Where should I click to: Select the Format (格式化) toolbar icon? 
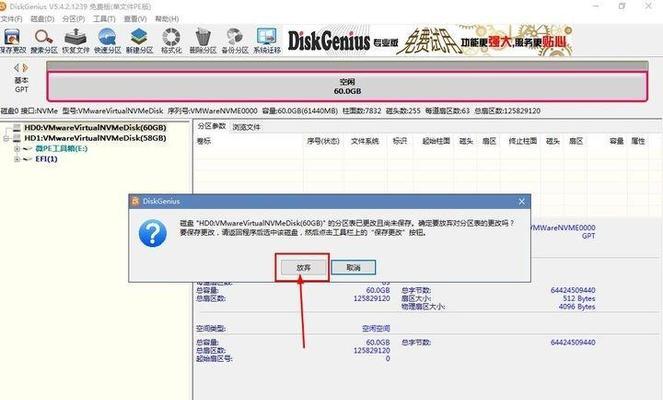click(x=171, y=41)
